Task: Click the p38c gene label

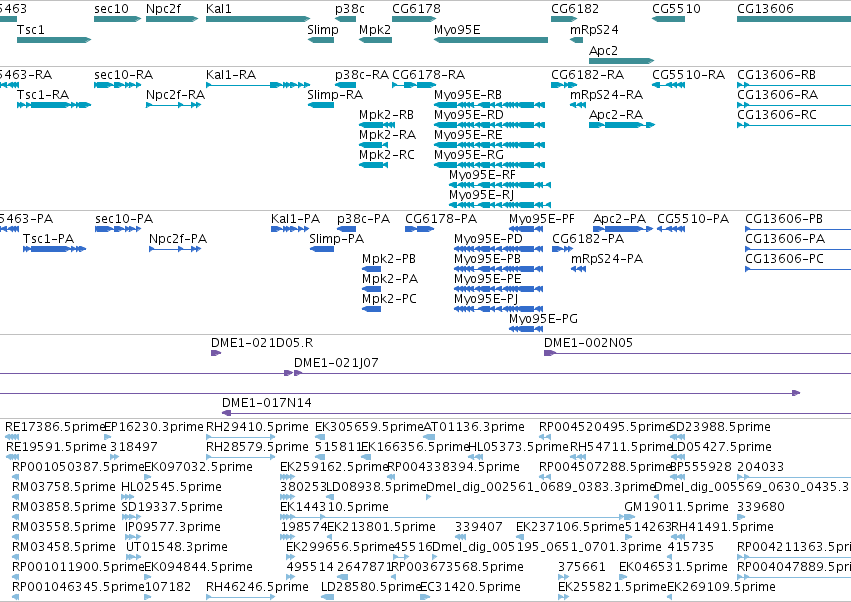Action: click(350, 9)
